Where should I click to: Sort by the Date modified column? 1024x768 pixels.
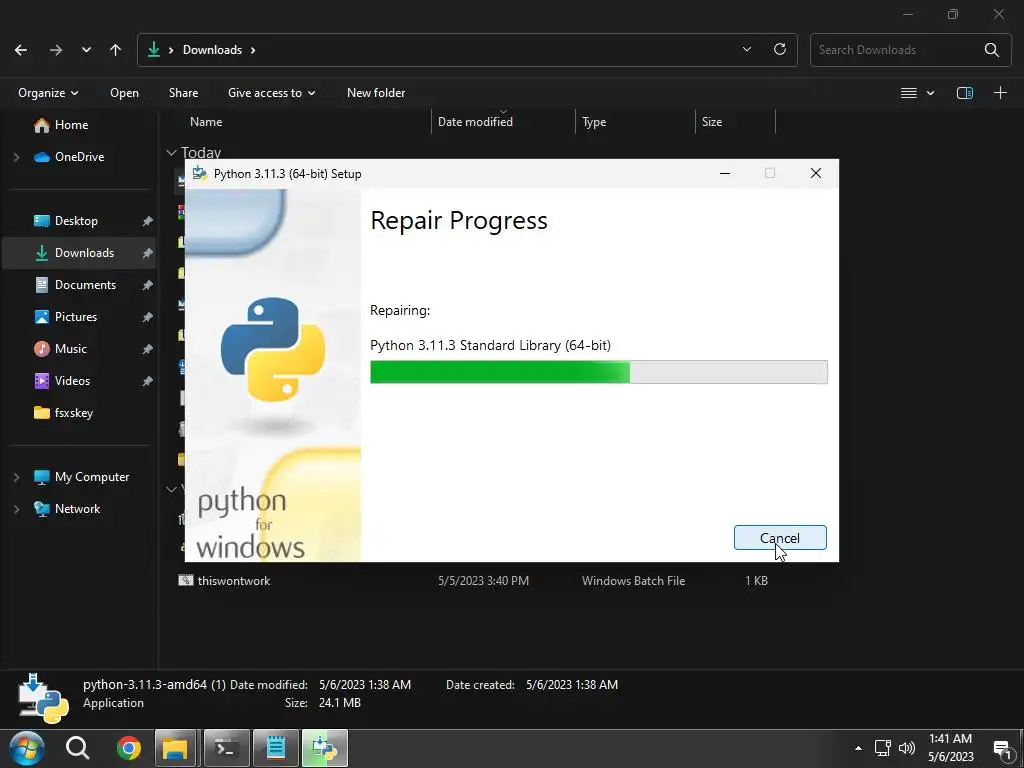tap(475, 122)
